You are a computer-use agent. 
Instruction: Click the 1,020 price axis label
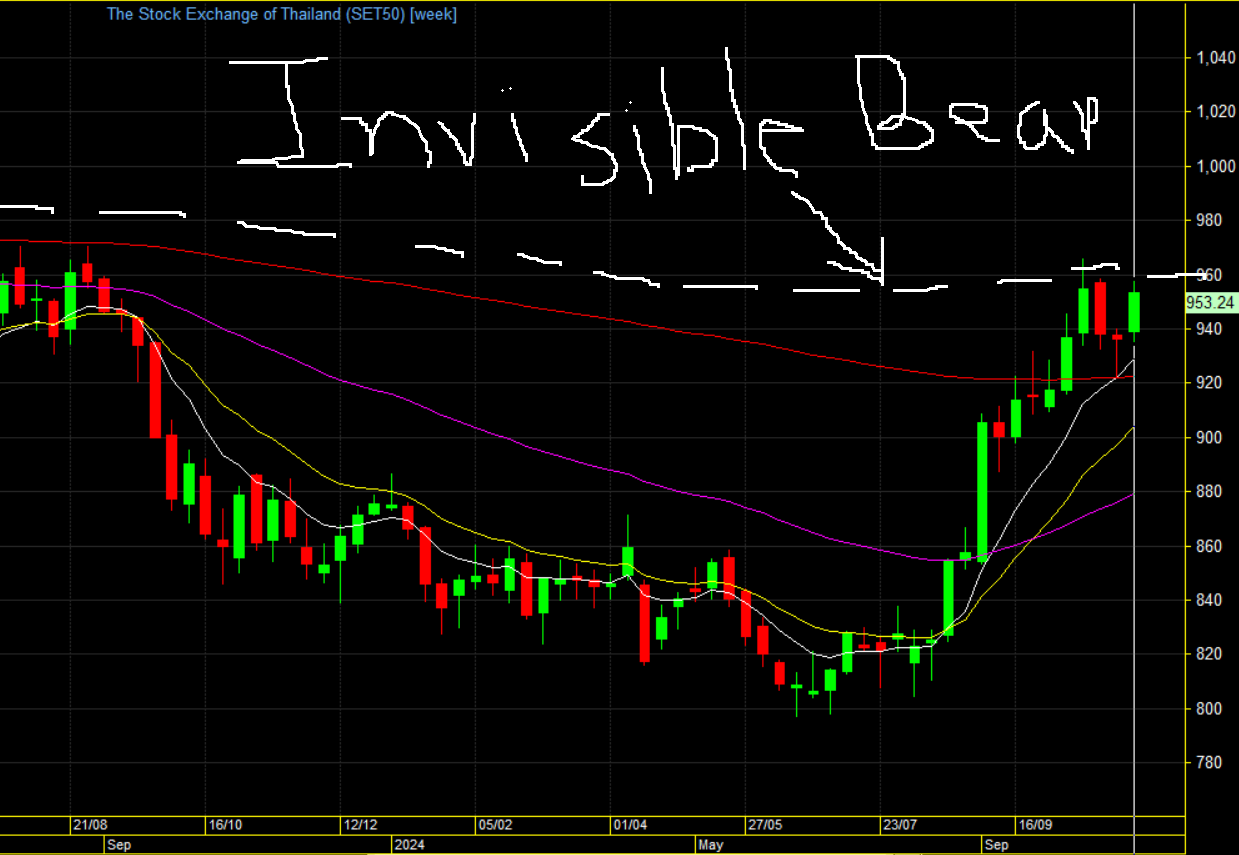[1215, 112]
